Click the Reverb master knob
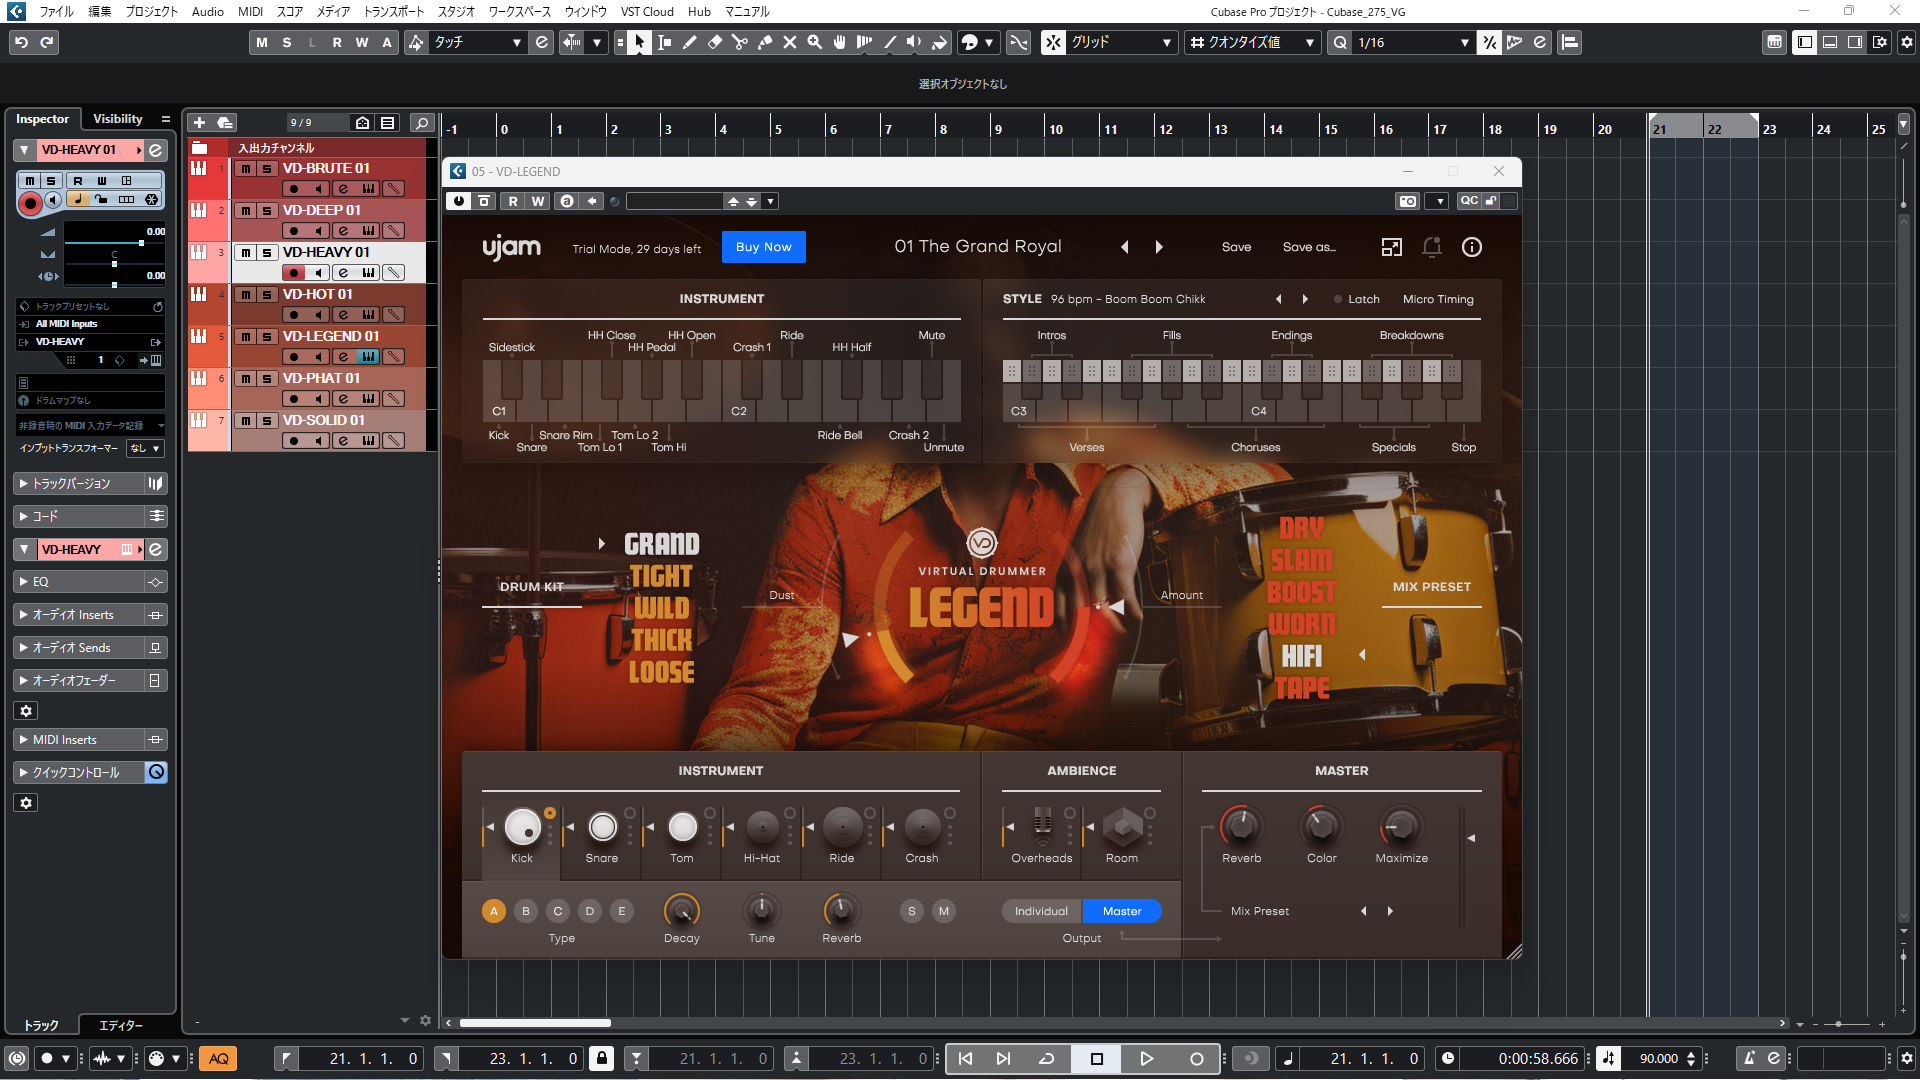Screen dimensions: 1920x1080 [x=1241, y=826]
